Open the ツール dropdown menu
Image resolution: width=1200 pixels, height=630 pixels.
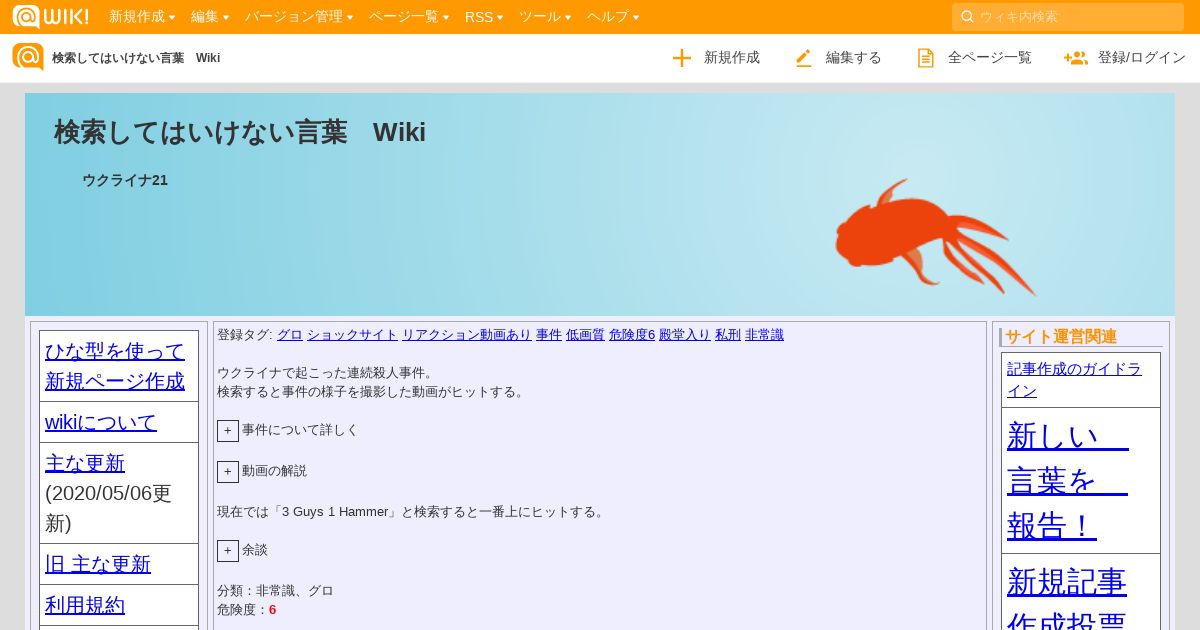(x=545, y=17)
